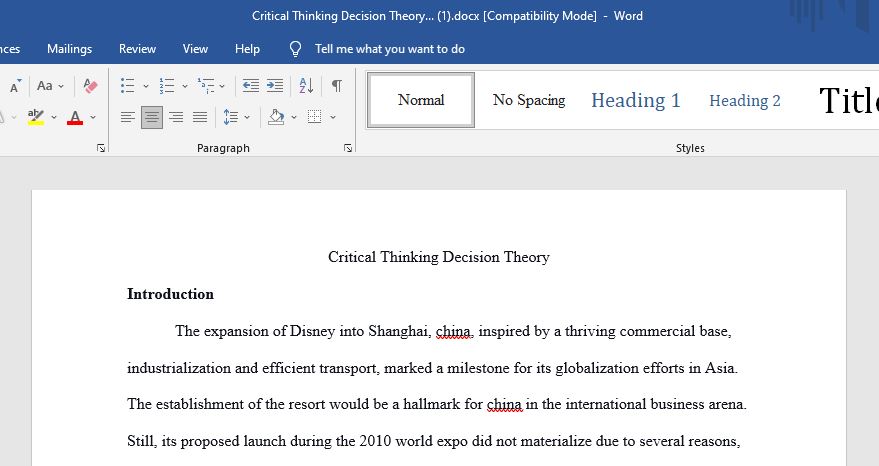Clear All Formatting eraser icon
Image resolution: width=879 pixels, height=466 pixels.
point(90,86)
